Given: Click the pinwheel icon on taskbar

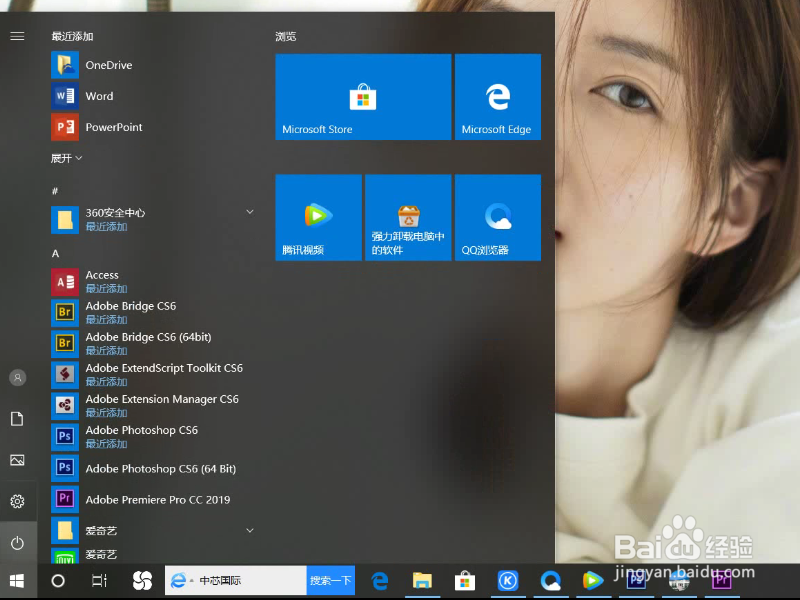Looking at the screenshot, I should click(142, 581).
